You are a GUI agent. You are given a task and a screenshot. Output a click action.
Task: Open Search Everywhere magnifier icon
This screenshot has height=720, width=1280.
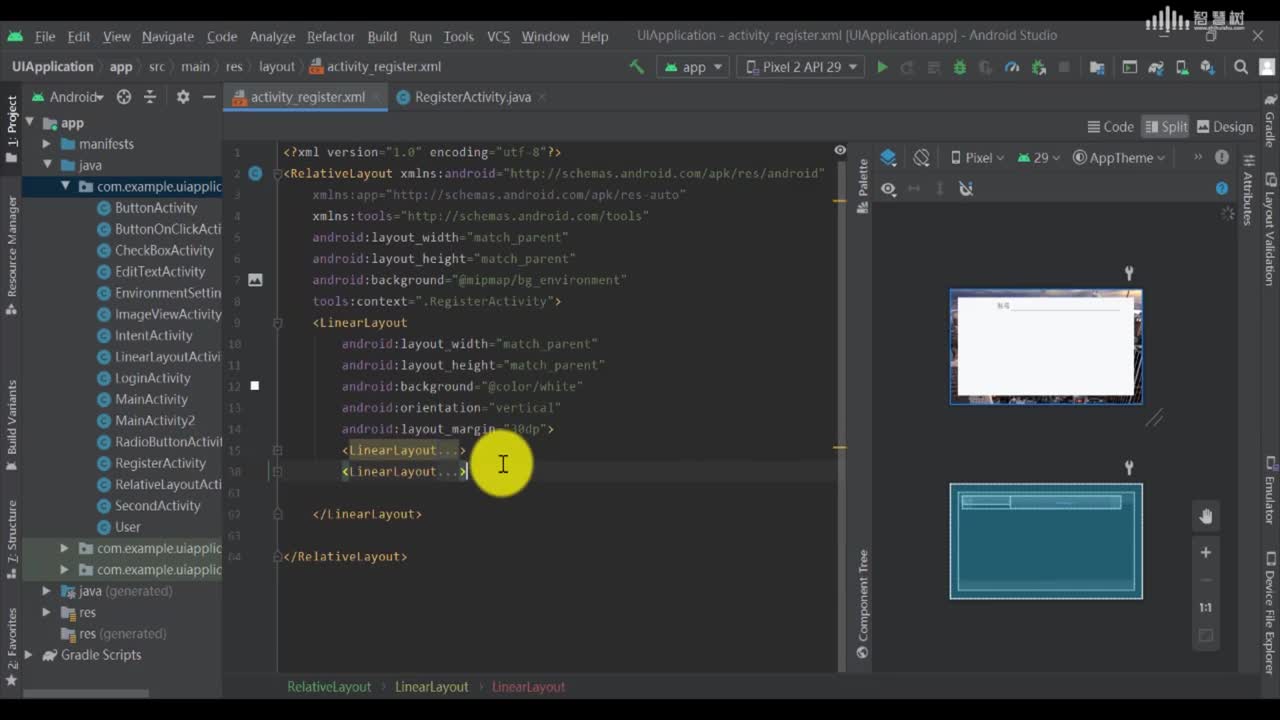1241,67
